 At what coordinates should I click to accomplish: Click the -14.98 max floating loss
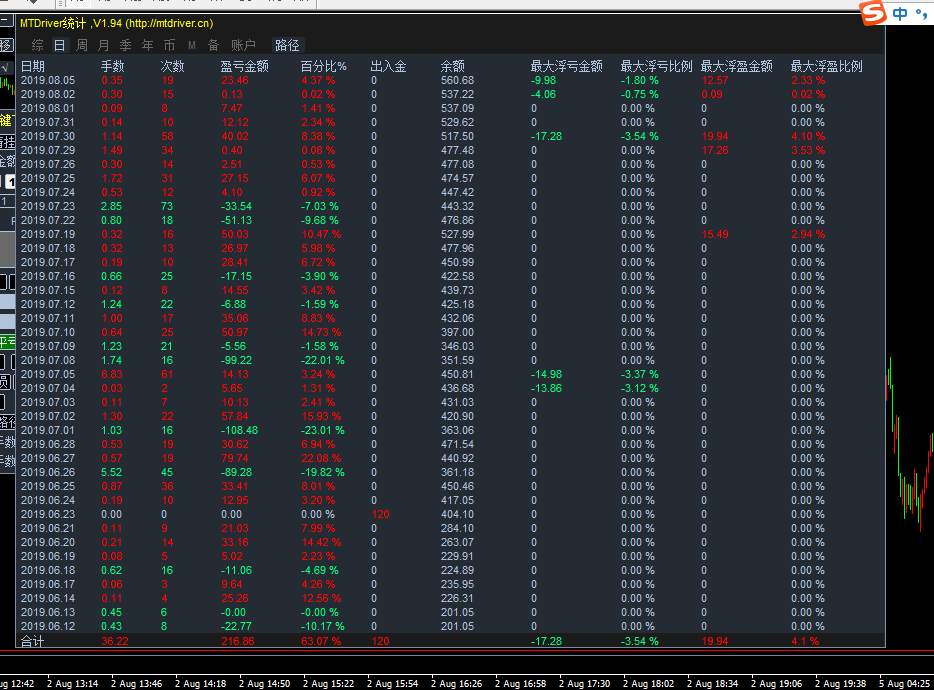coord(546,374)
